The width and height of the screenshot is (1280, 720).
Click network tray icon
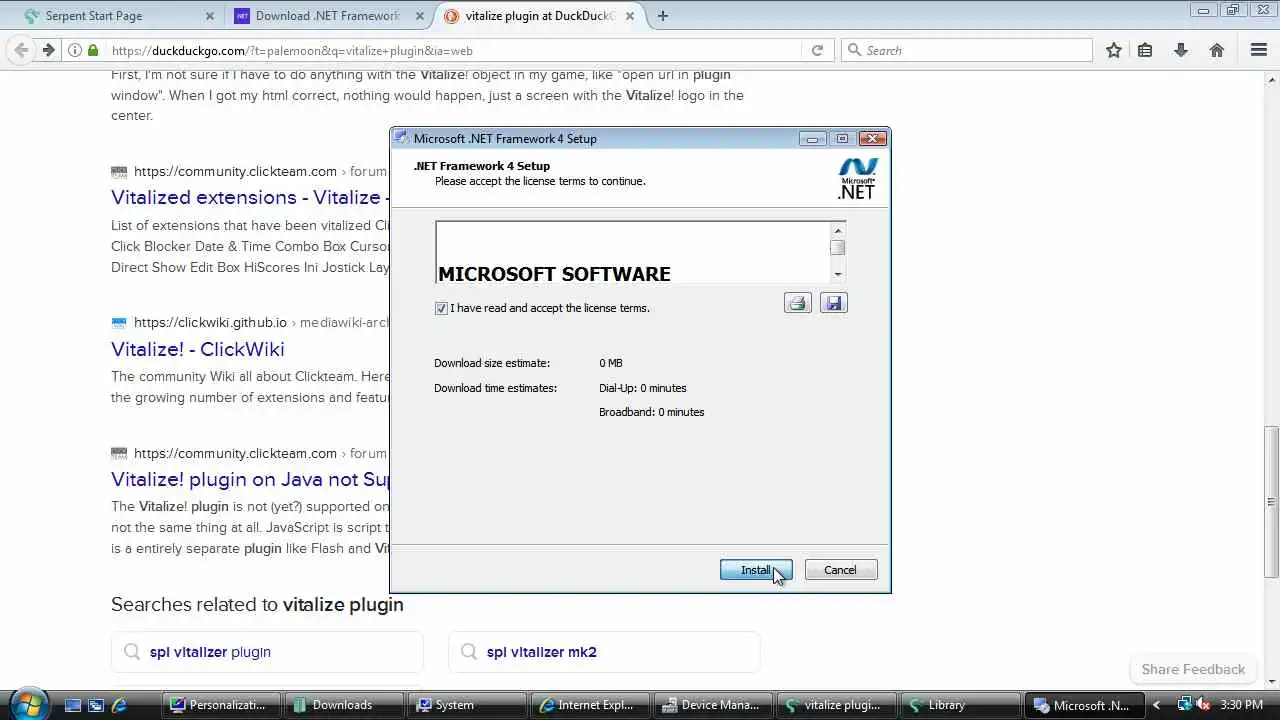1184,705
